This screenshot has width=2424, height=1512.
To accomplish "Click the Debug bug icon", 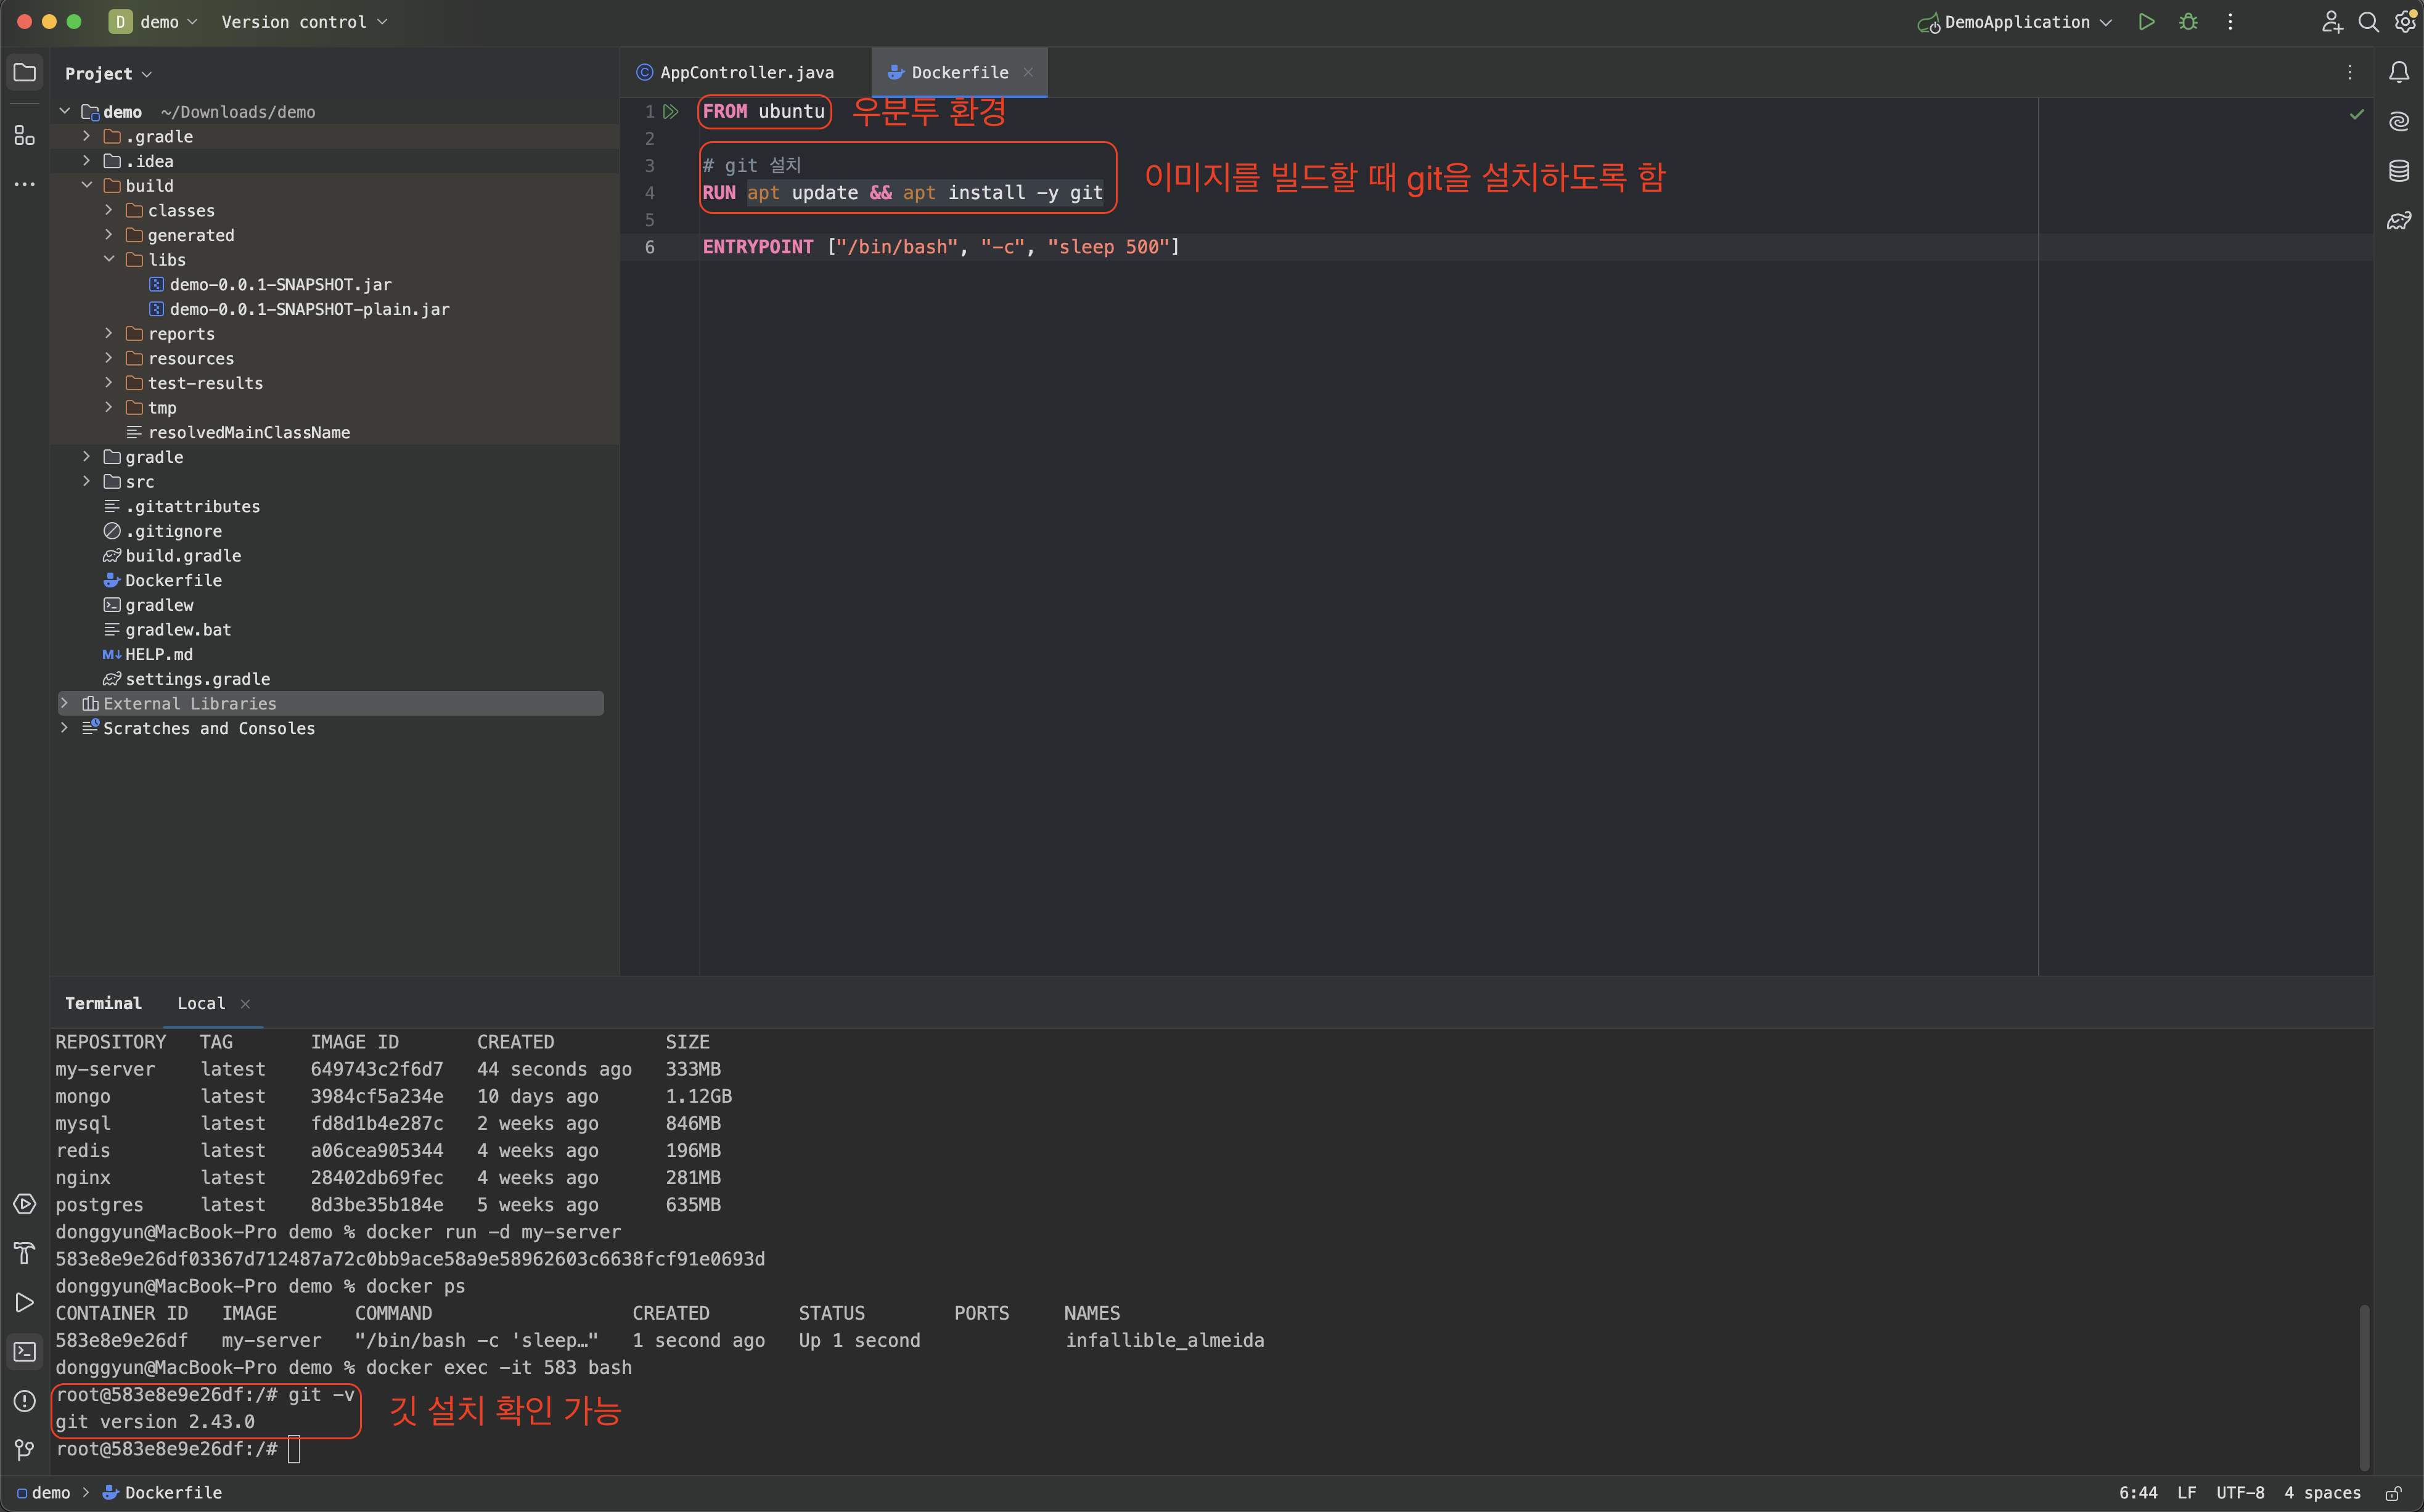I will click(2188, 22).
